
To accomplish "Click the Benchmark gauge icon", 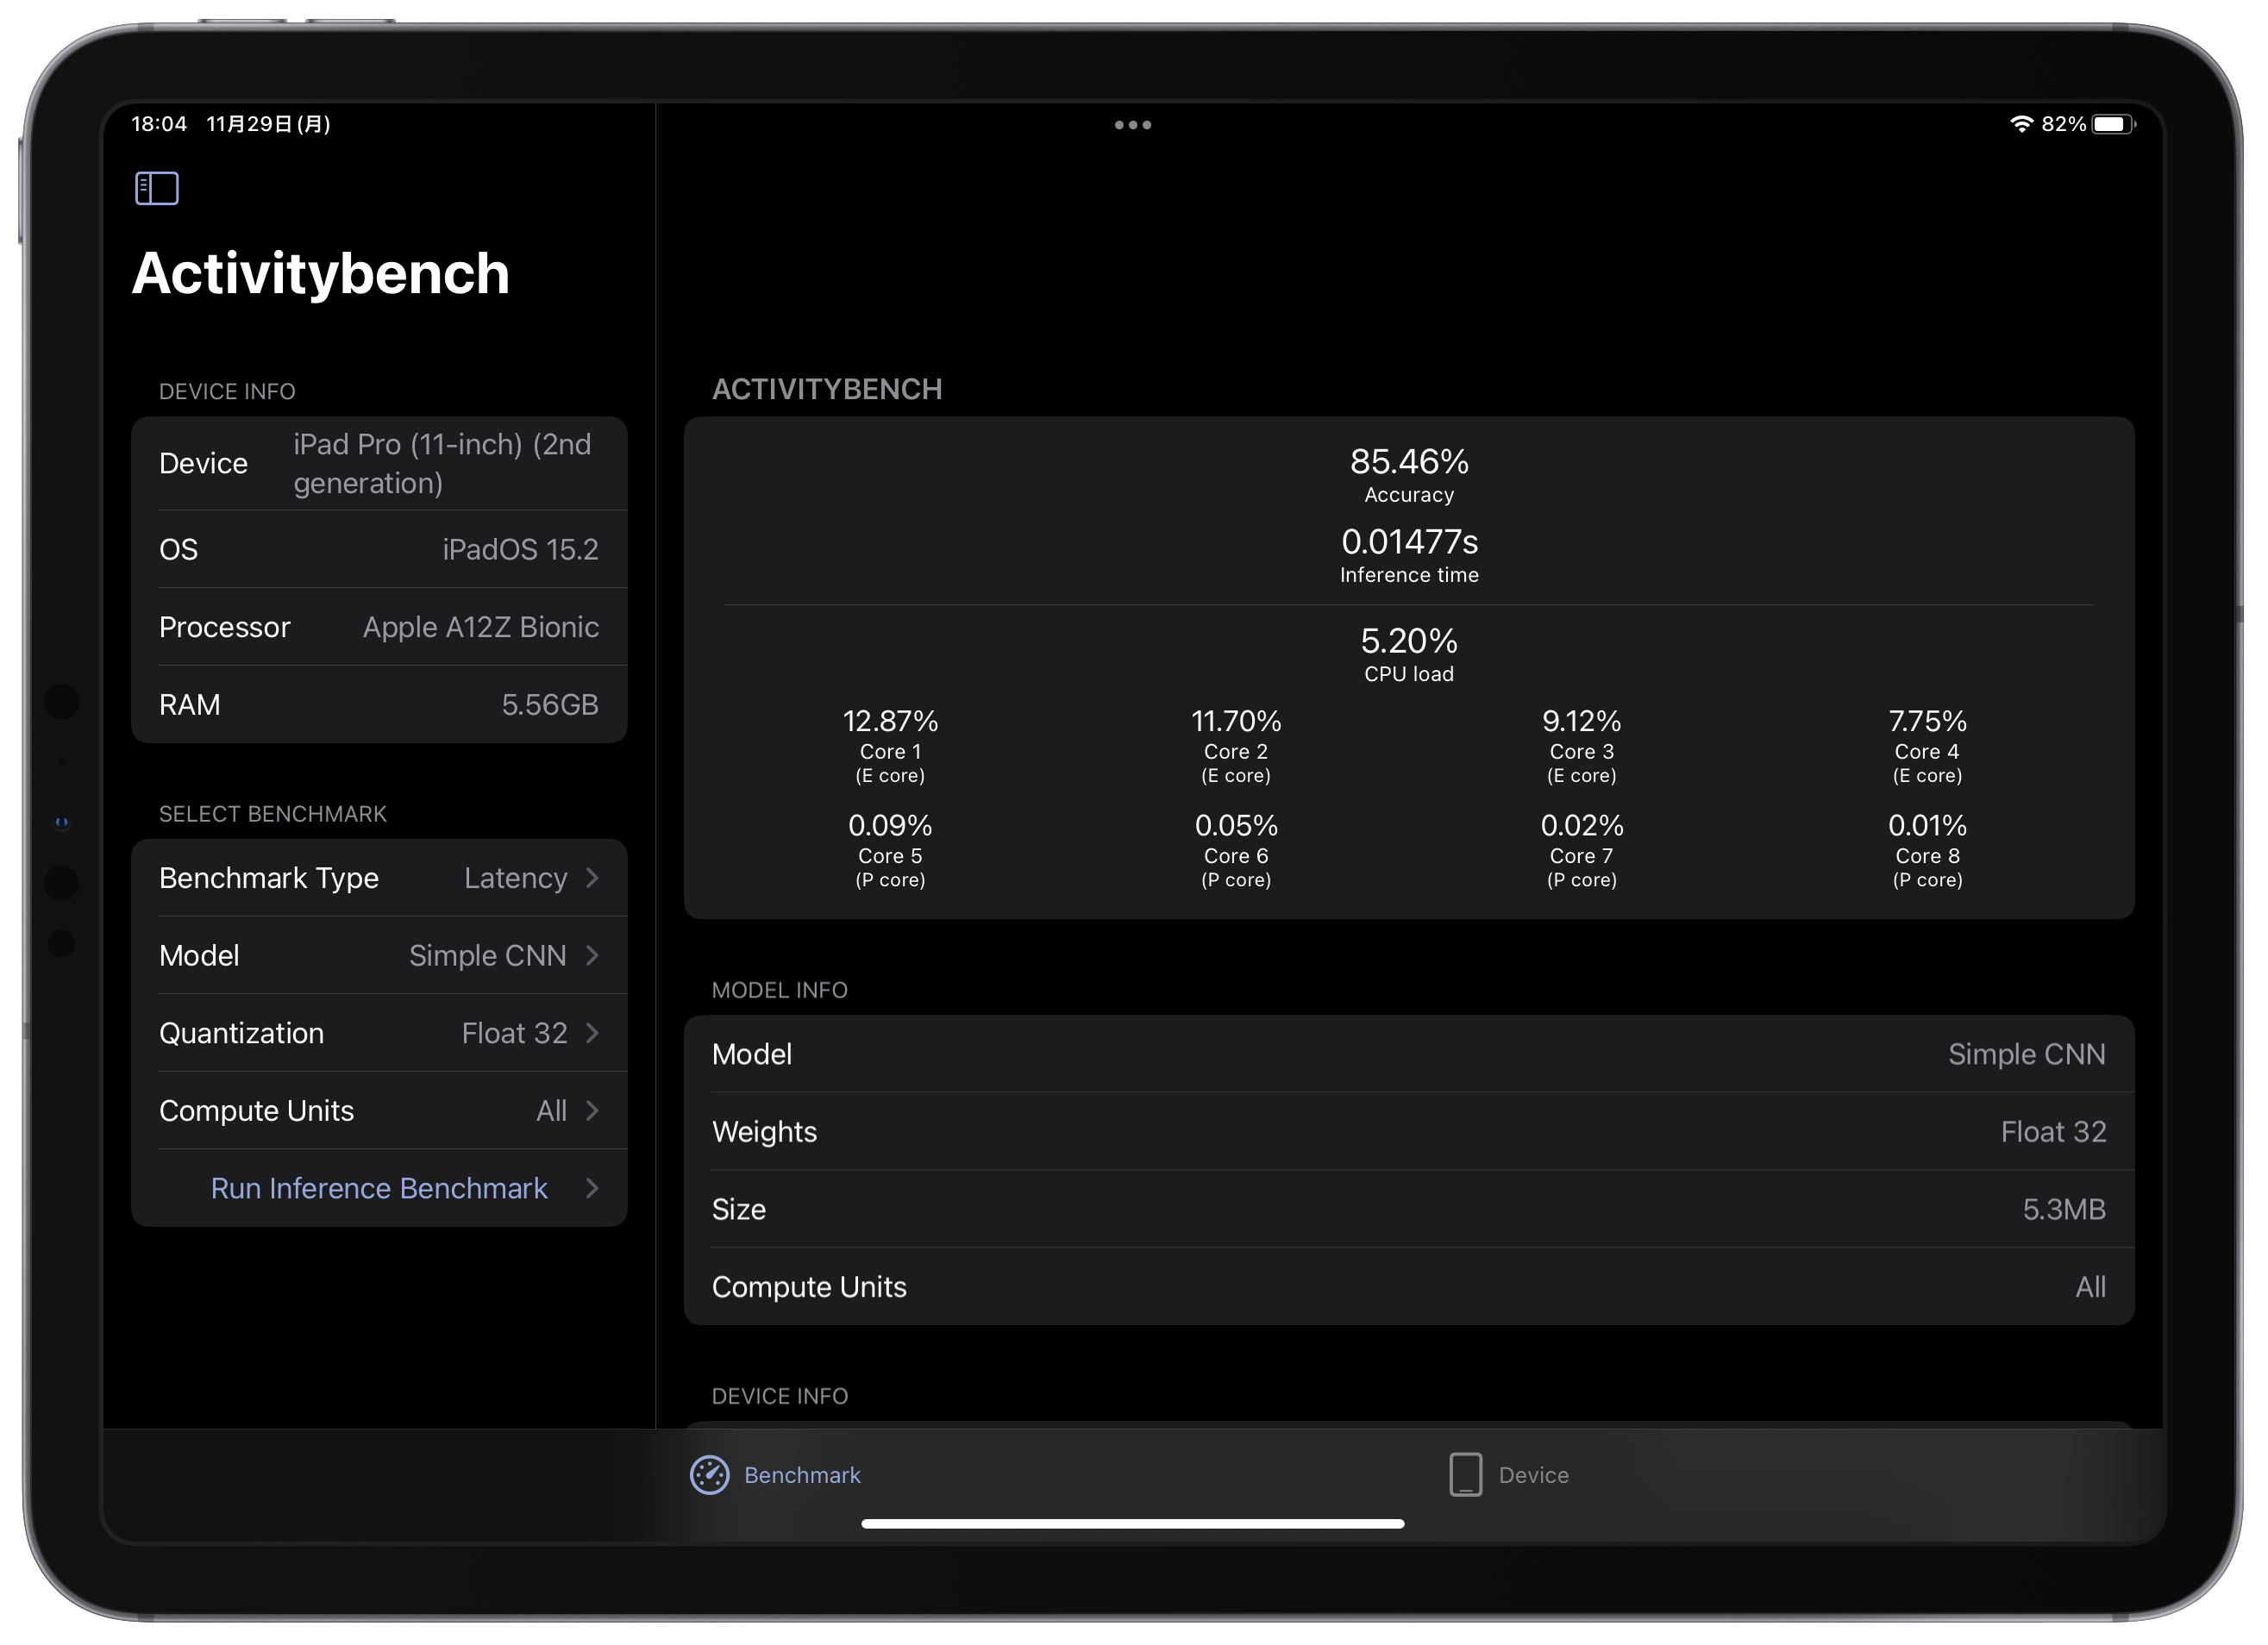I will pyautogui.click(x=710, y=1475).
